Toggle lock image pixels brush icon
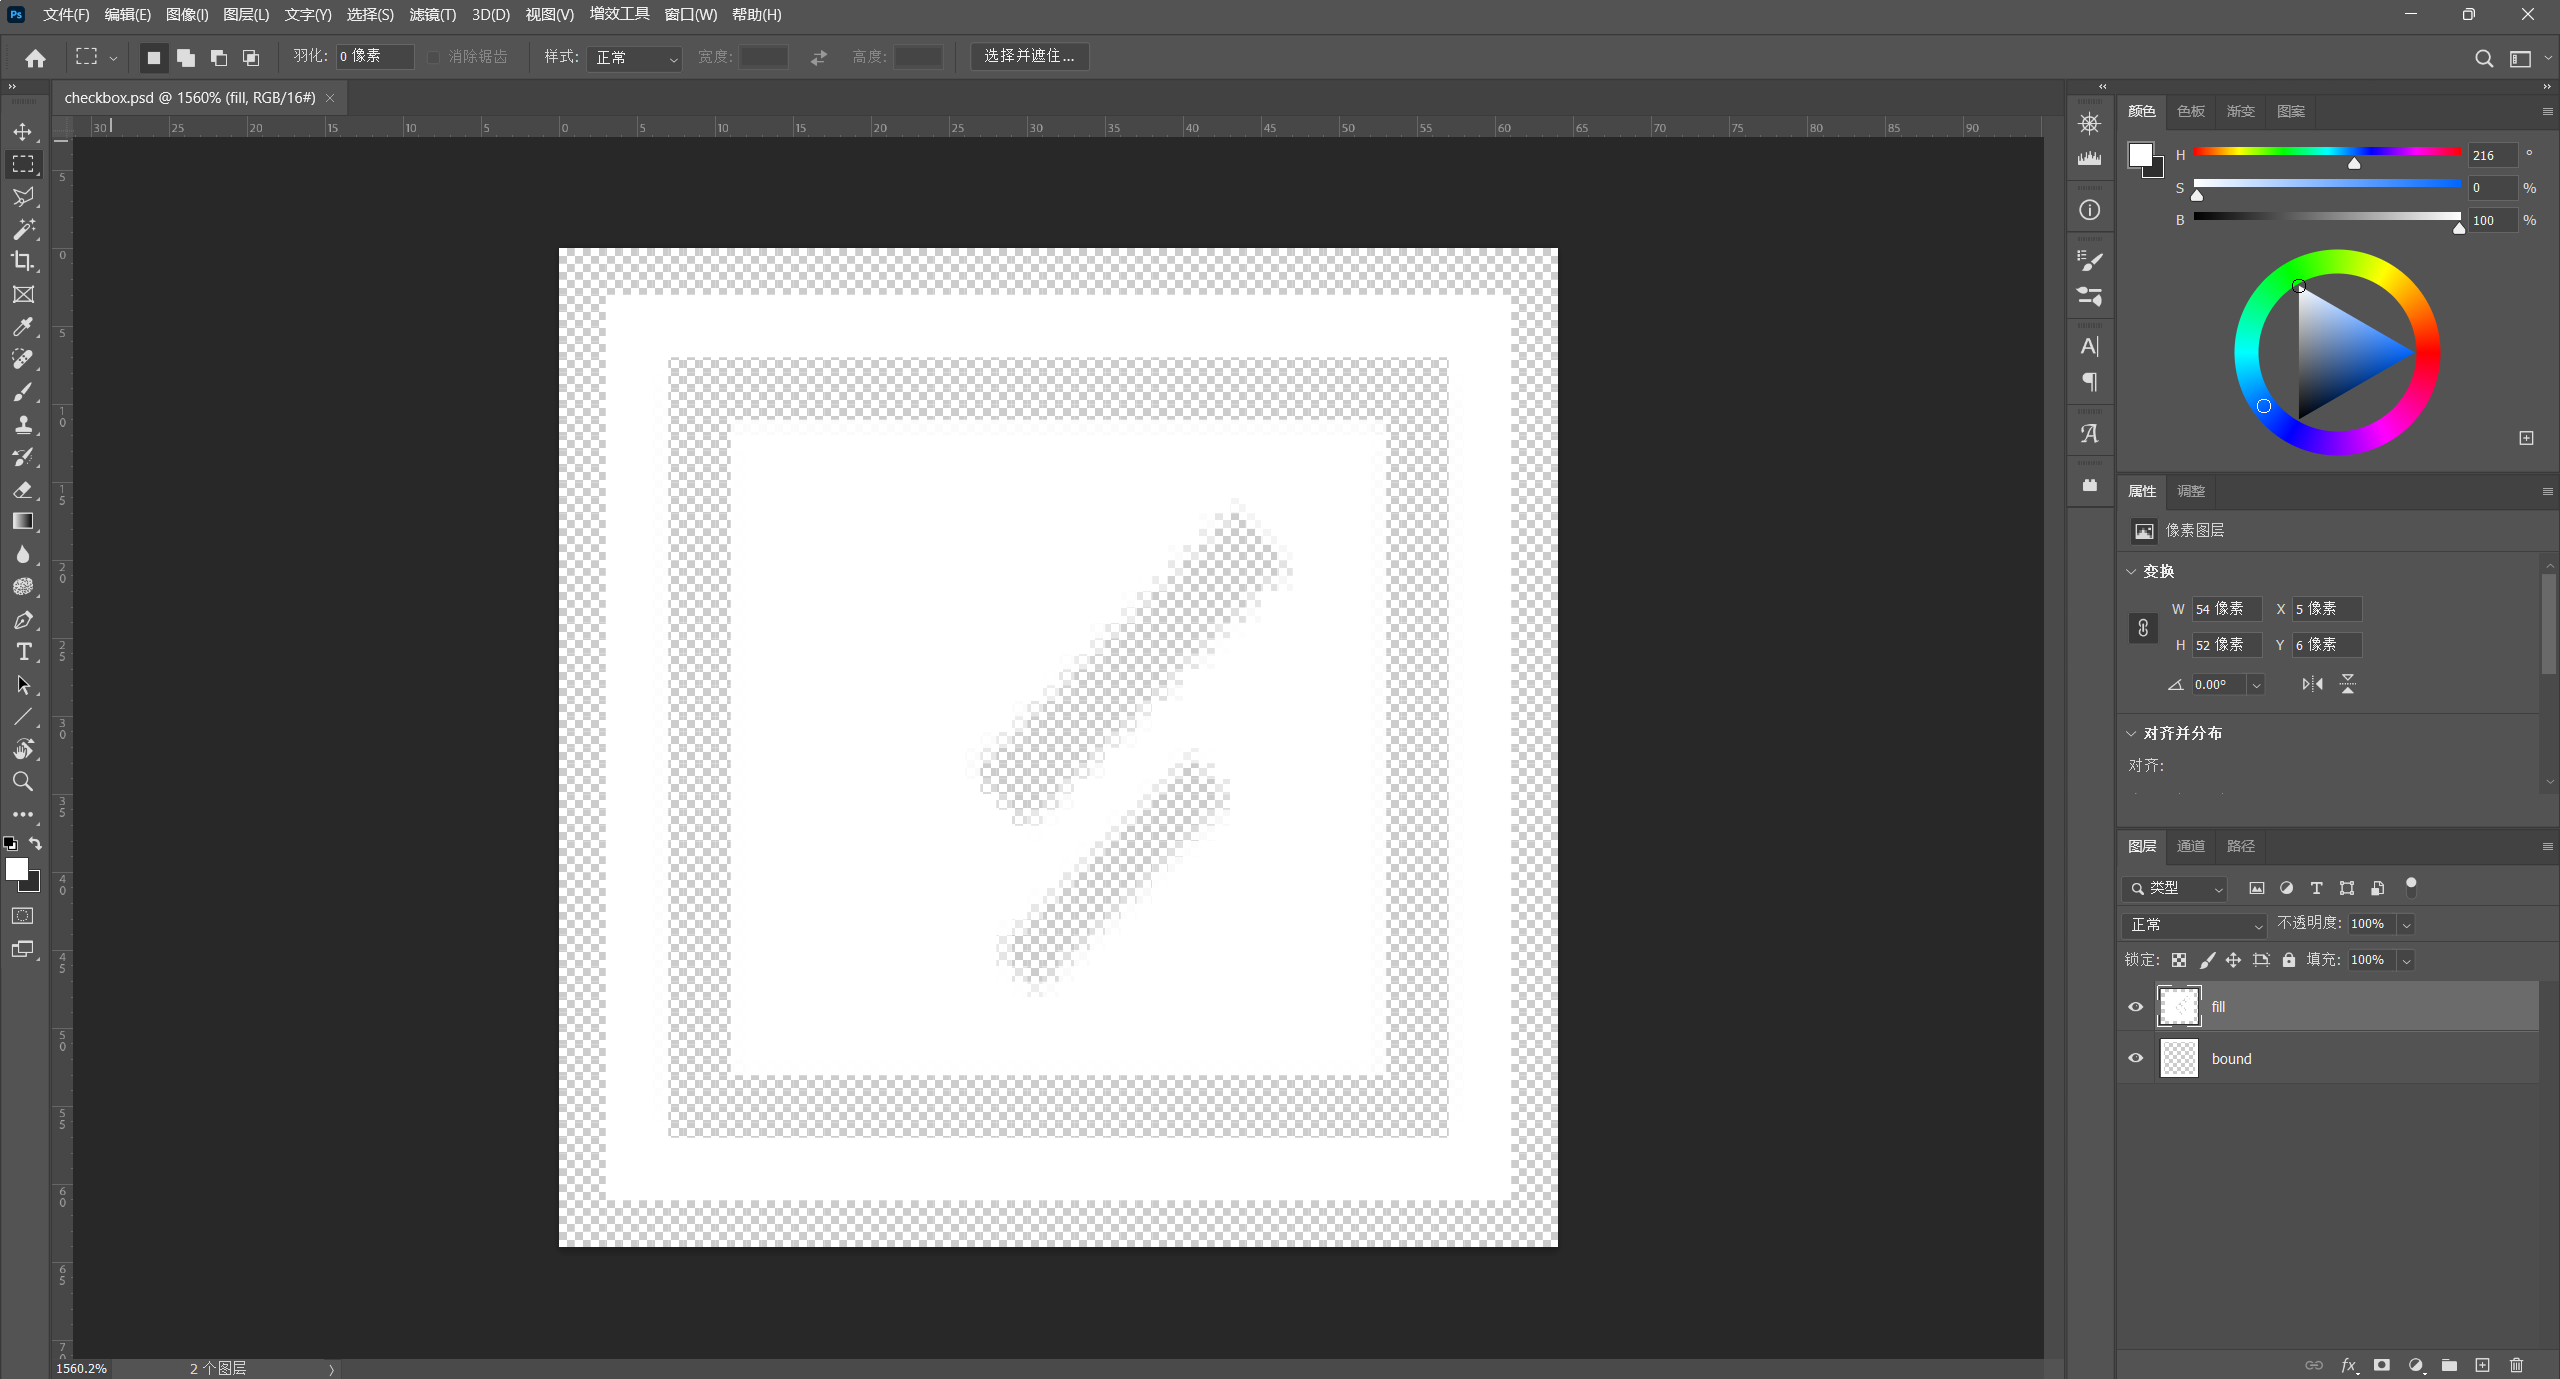Viewport: 2560px width, 1379px height. (x=2207, y=960)
